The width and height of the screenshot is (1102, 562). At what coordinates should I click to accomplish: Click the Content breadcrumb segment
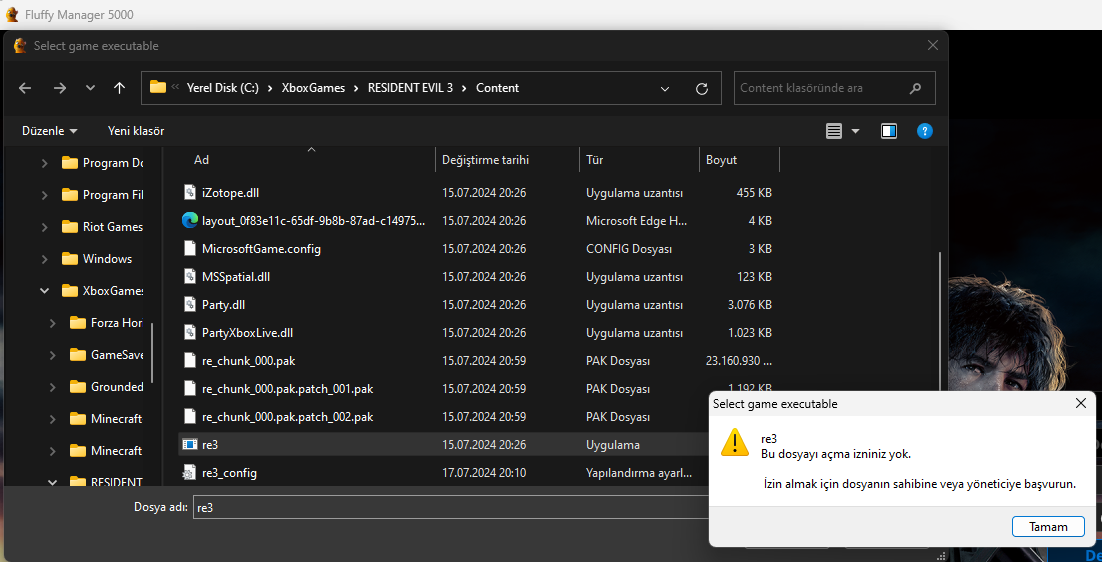click(498, 88)
